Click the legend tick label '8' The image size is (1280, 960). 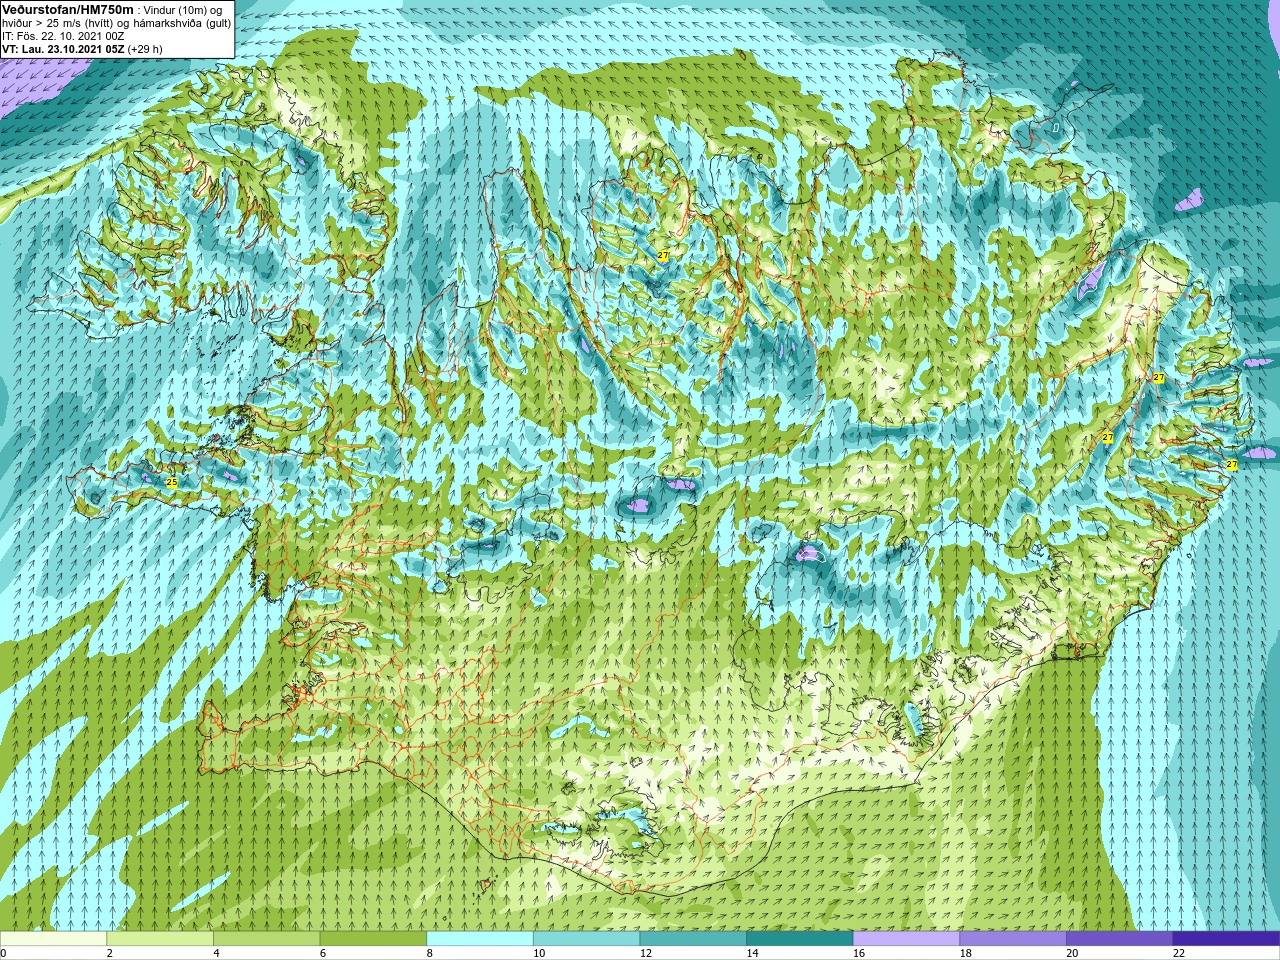pyautogui.click(x=430, y=953)
